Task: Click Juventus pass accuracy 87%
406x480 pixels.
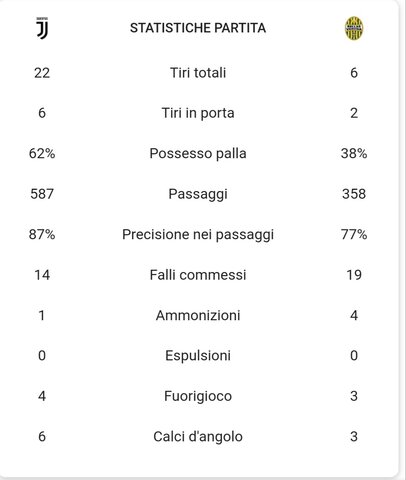Action: pyautogui.click(x=42, y=234)
